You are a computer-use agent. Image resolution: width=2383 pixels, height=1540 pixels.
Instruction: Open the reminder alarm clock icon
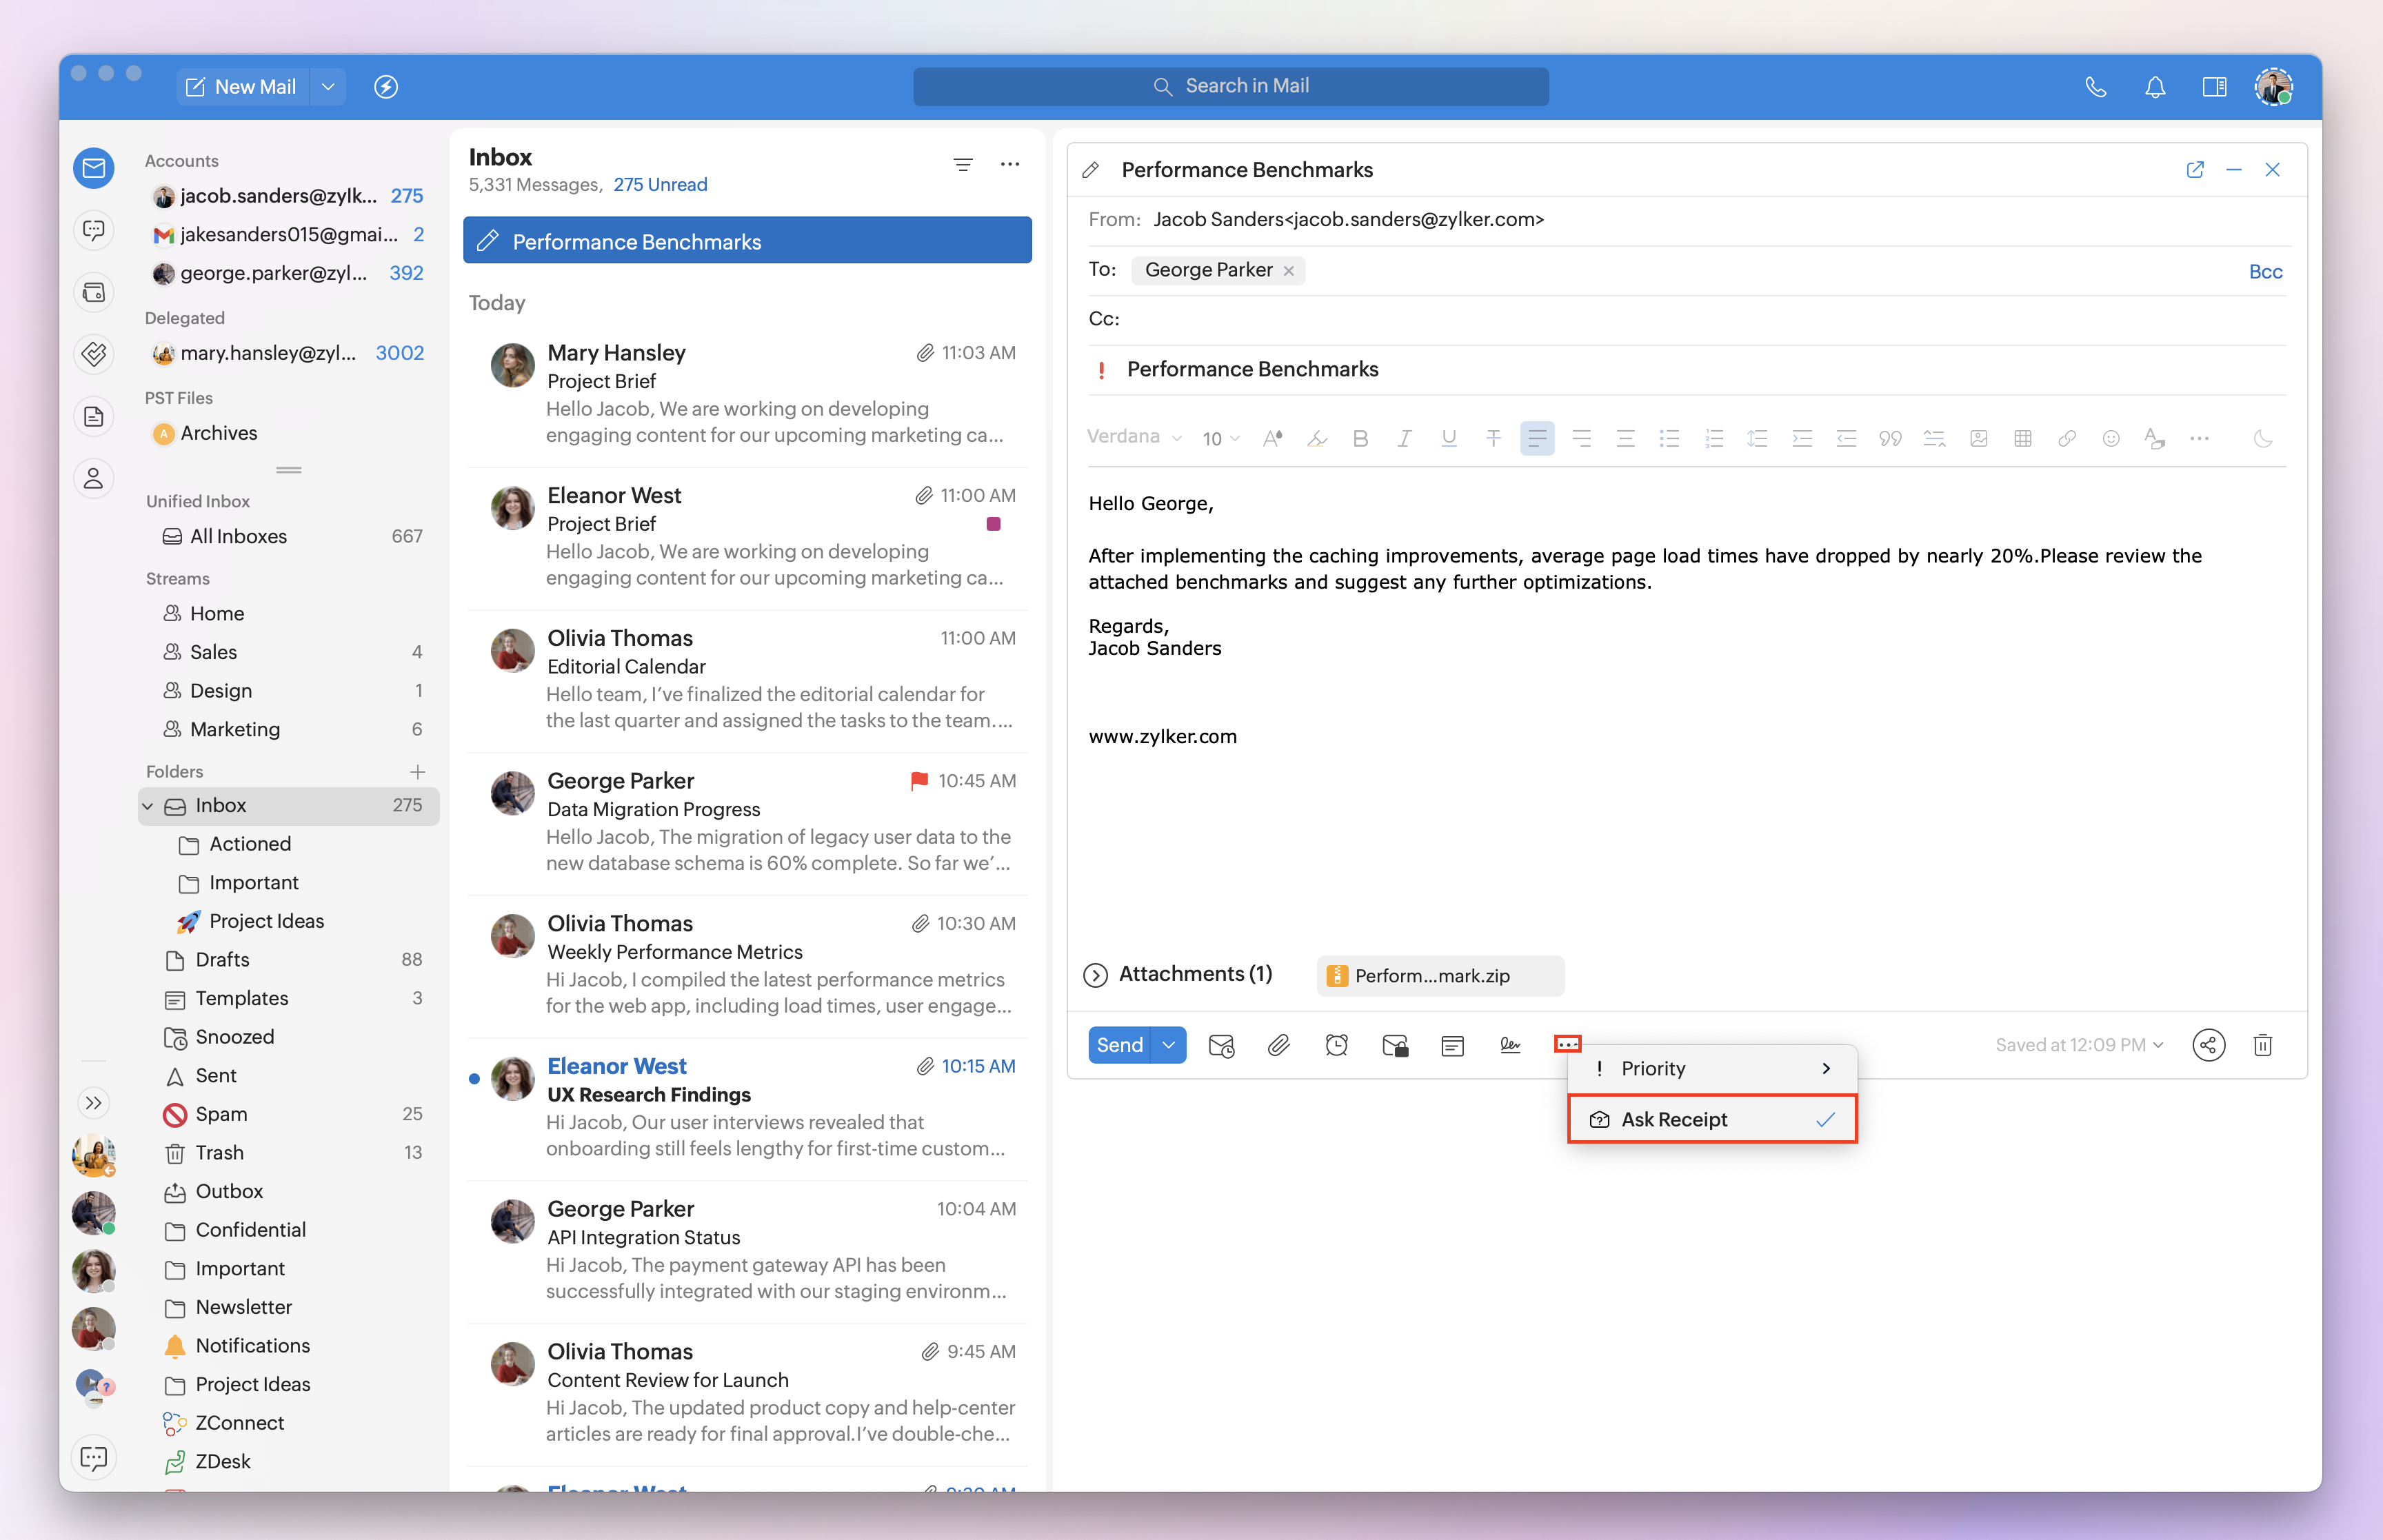[x=1336, y=1045]
